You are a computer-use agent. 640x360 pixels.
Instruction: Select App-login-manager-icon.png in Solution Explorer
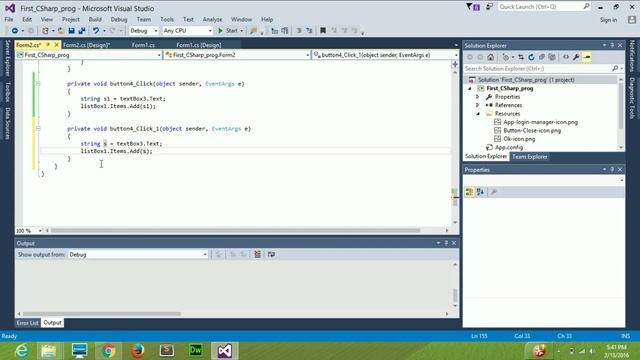click(x=540, y=122)
